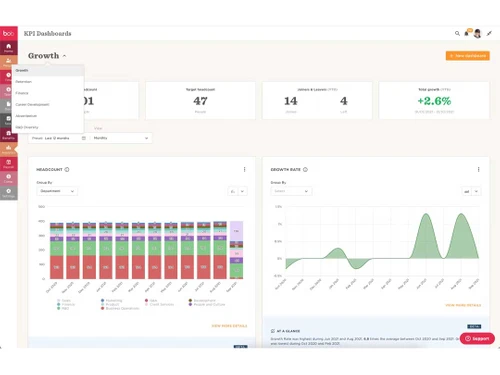
Task: Open the date preset calendar icon
Action: [84, 138]
